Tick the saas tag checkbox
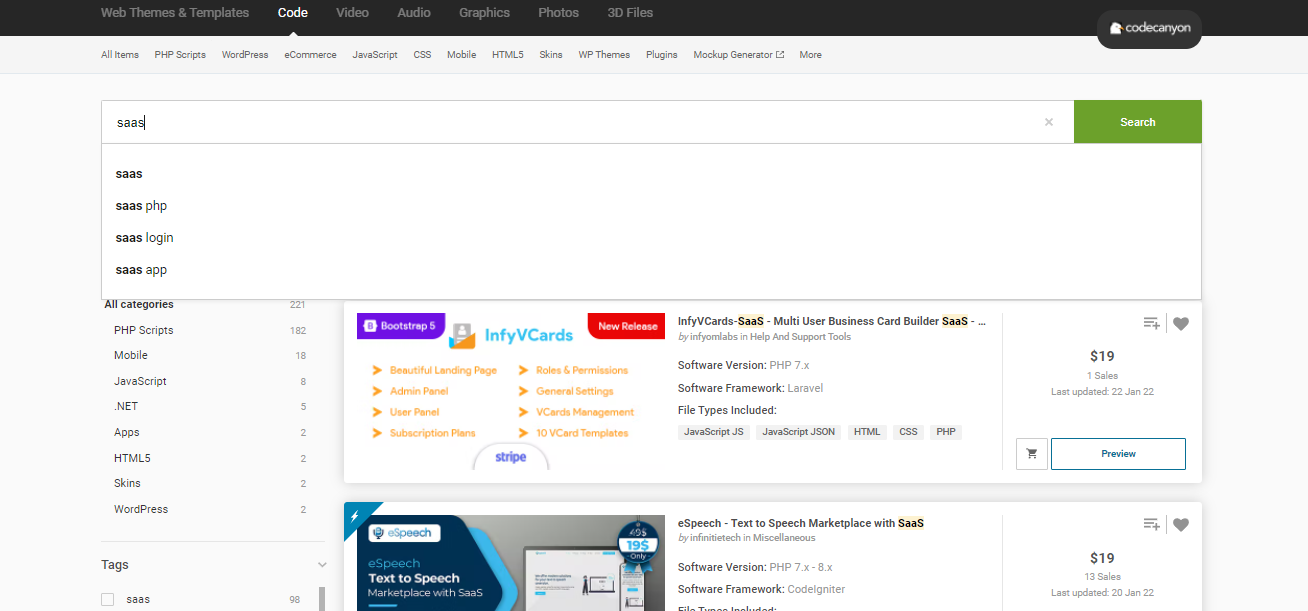Screen dimensions: 1308x611 tap(107, 599)
